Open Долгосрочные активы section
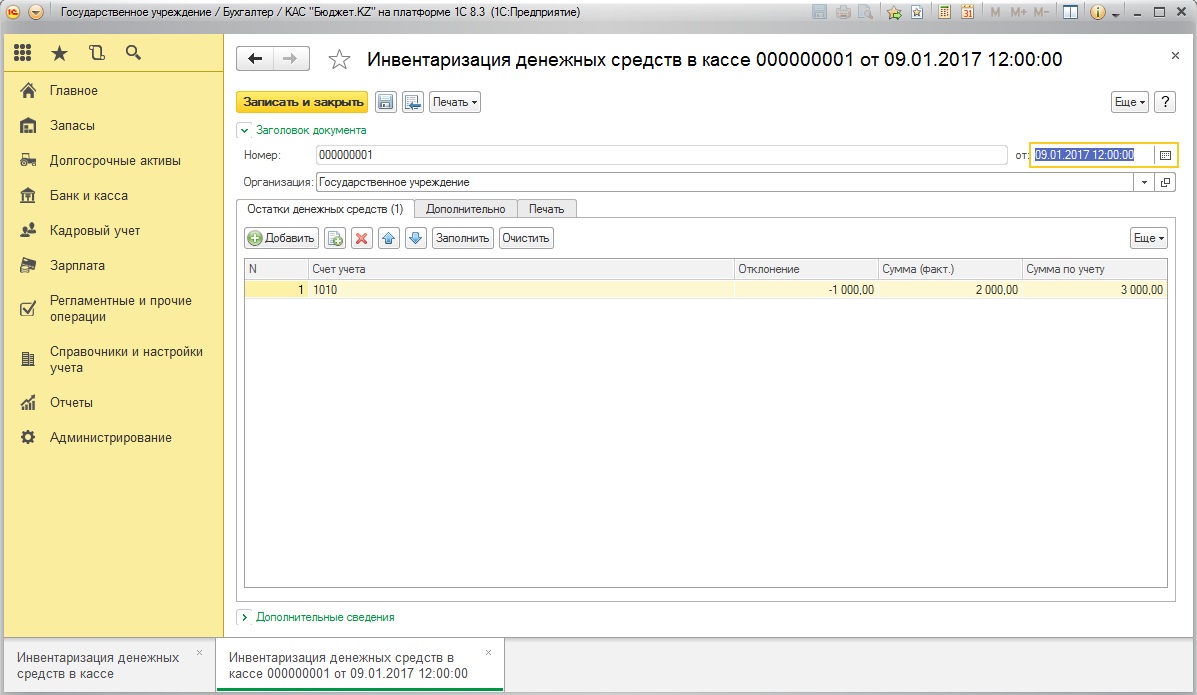The width and height of the screenshot is (1197, 695). [115, 161]
